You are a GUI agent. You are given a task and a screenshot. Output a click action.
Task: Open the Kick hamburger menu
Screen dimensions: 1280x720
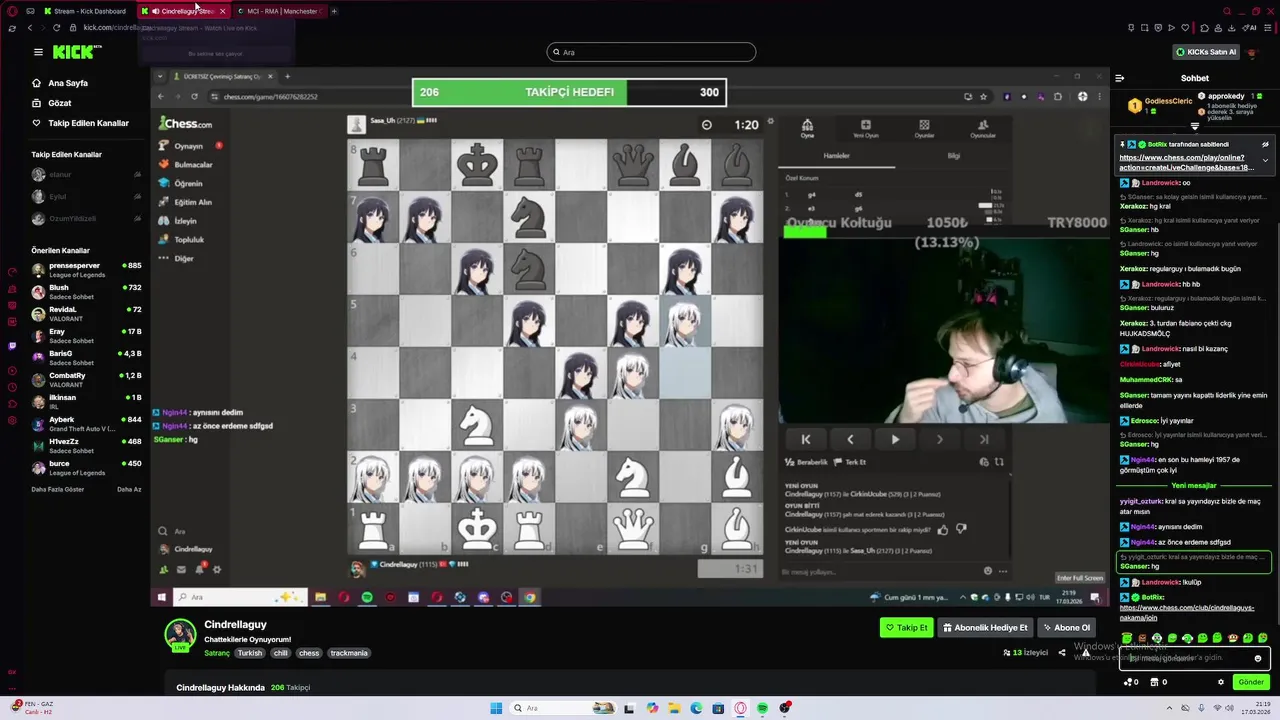[x=38, y=52]
